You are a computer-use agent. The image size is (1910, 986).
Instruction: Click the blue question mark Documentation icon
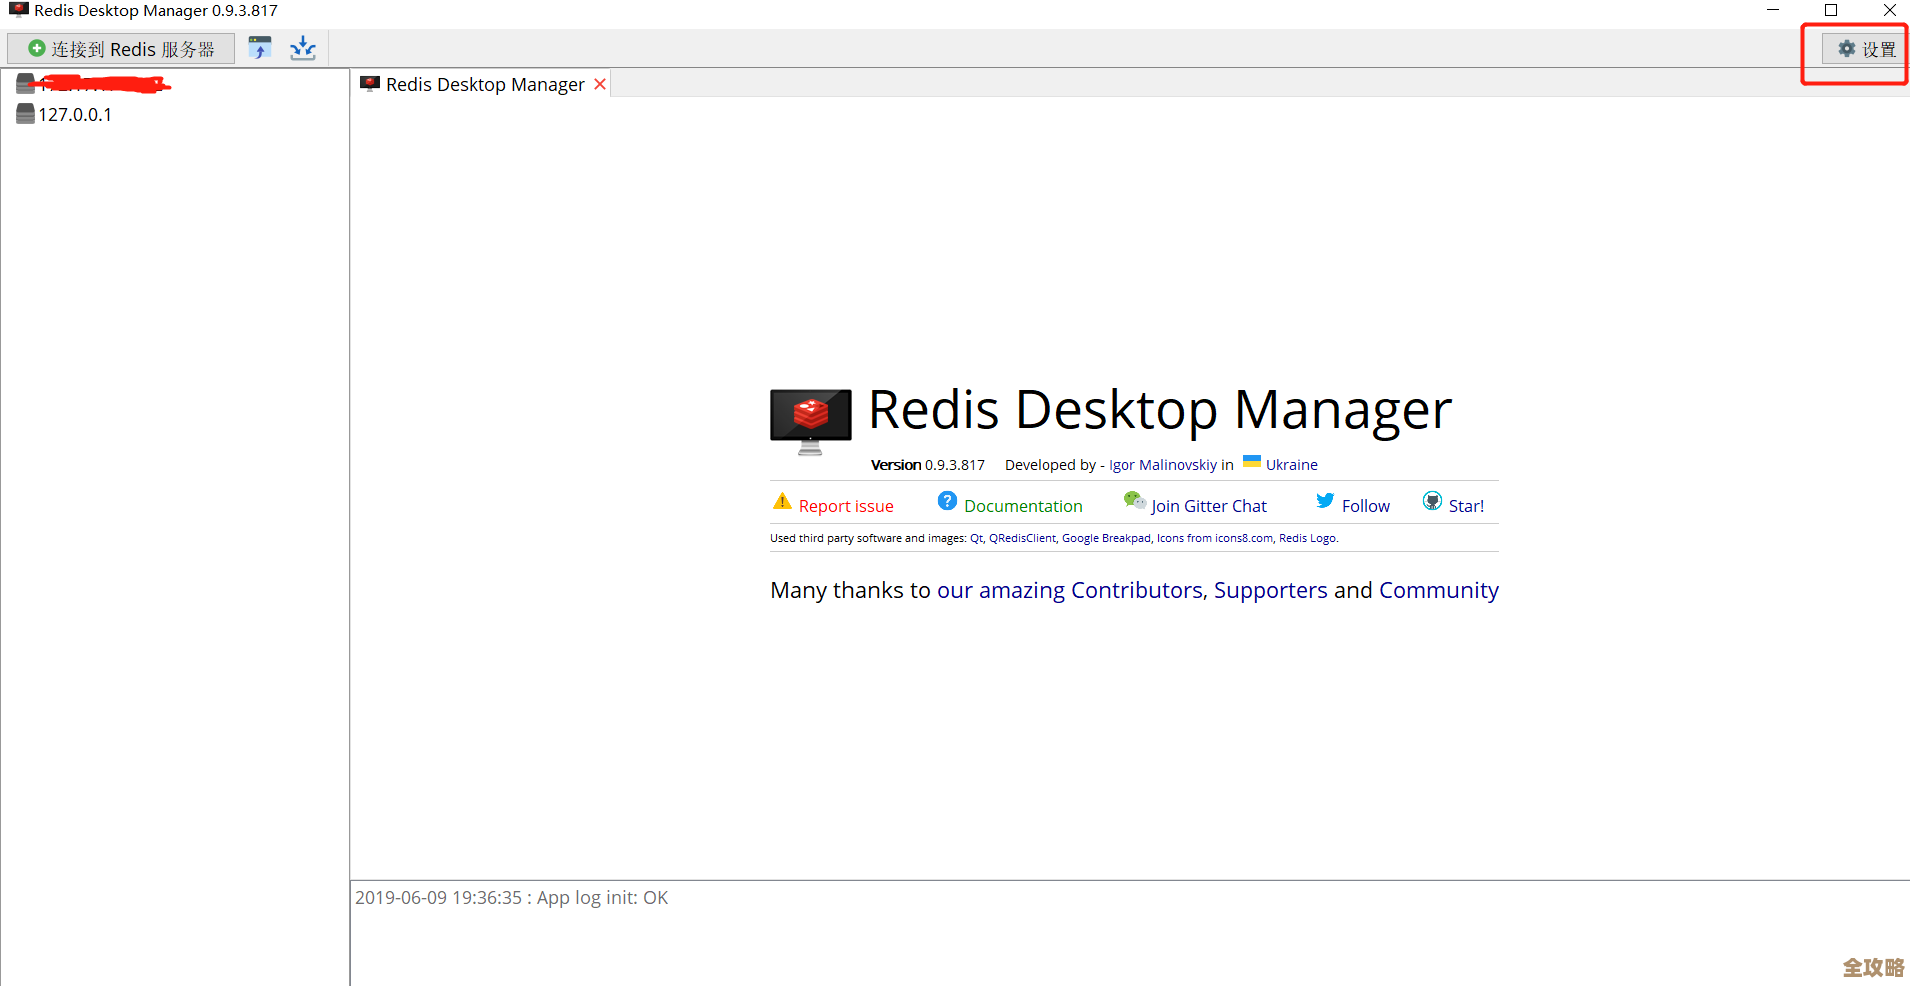947,501
